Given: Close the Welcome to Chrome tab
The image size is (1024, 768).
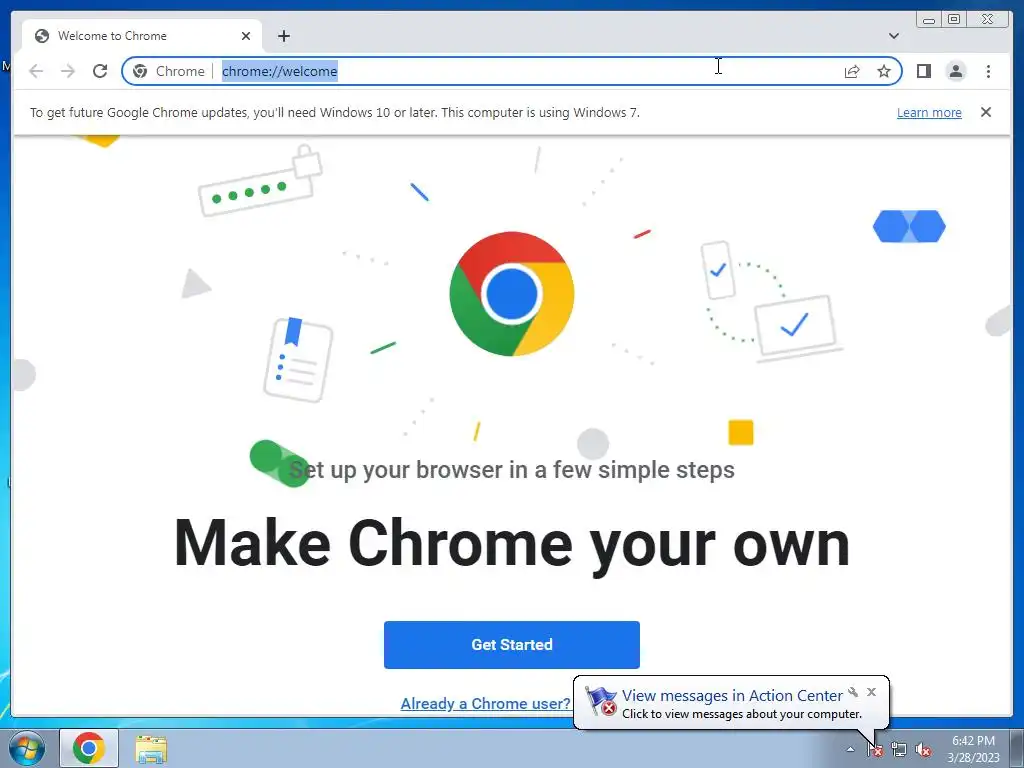Looking at the screenshot, I should 246,36.
